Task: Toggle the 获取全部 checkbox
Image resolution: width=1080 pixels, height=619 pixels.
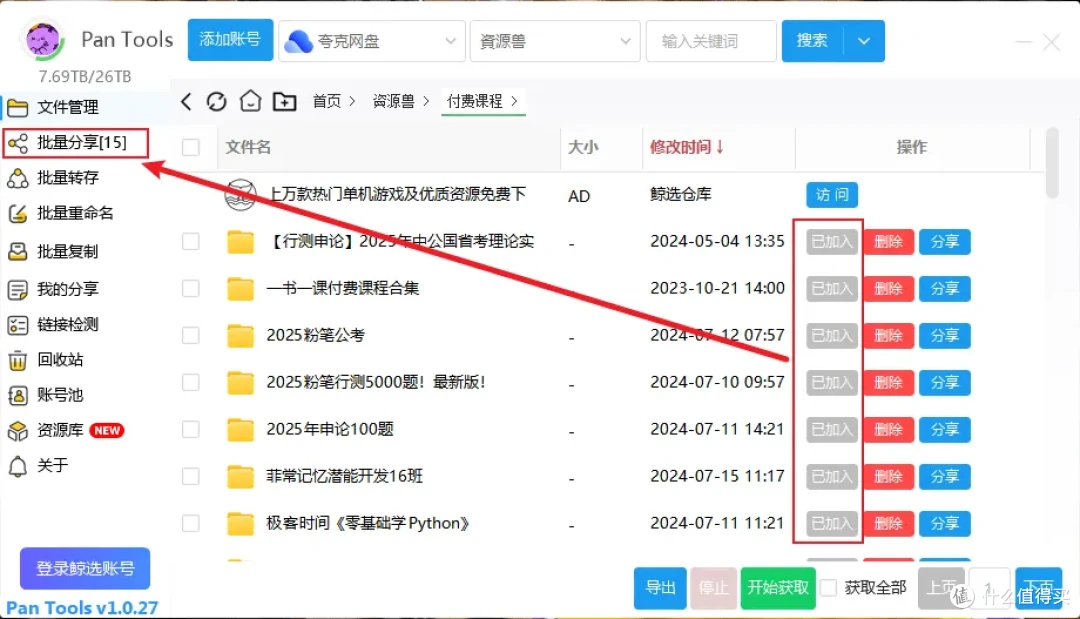Action: [x=829, y=588]
